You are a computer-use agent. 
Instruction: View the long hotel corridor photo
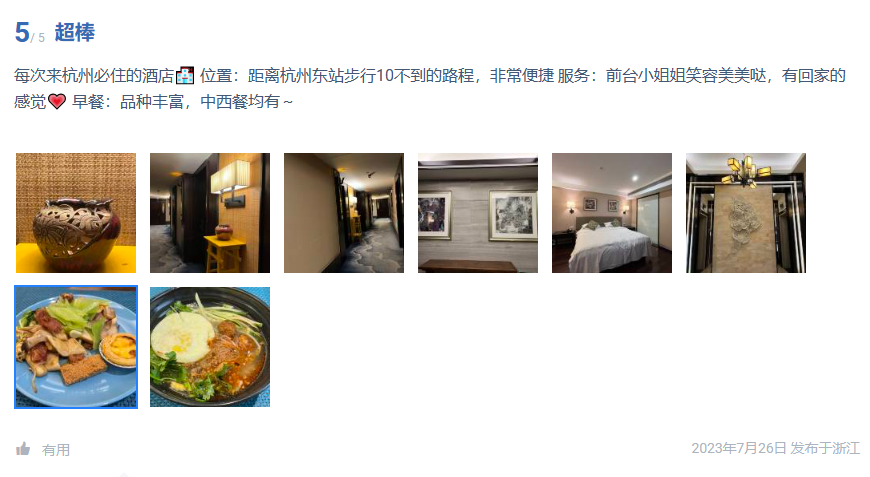(x=344, y=213)
